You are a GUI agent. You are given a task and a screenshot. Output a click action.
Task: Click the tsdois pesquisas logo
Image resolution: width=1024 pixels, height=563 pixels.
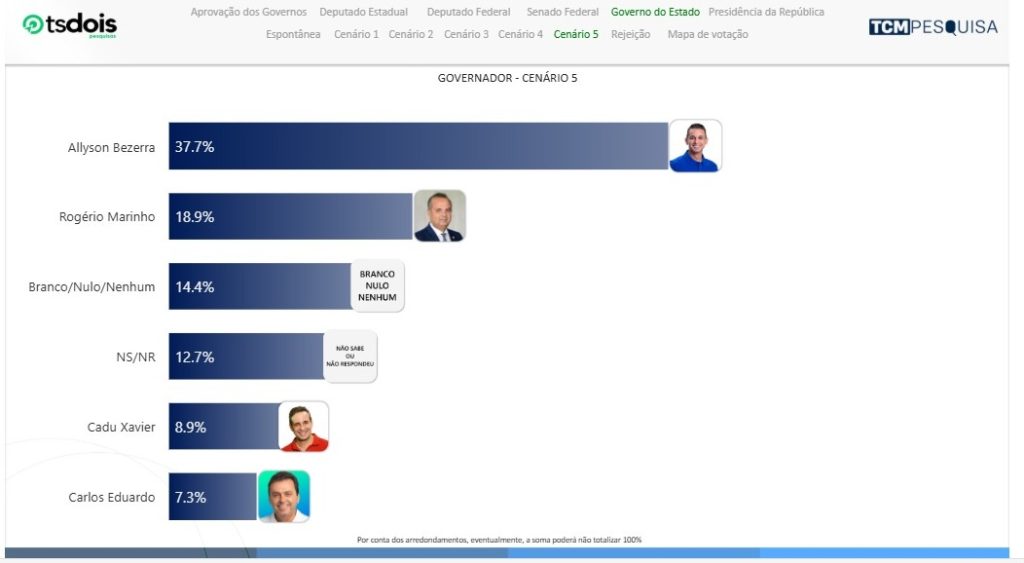click(69, 25)
